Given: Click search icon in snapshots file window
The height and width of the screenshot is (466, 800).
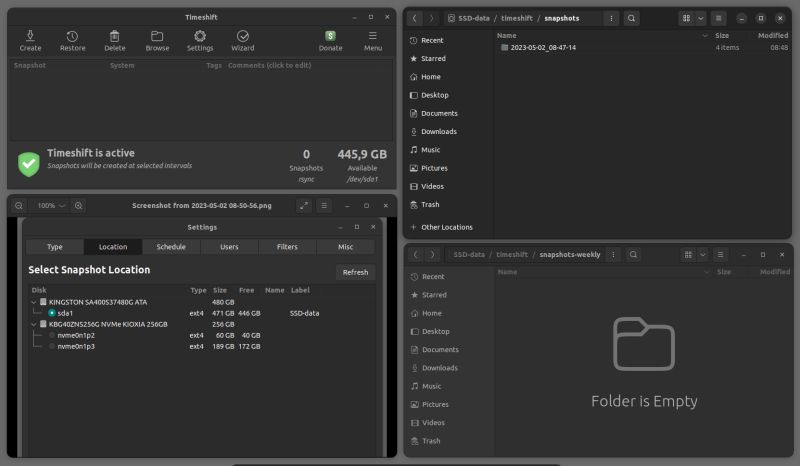Looking at the screenshot, I should 631,18.
